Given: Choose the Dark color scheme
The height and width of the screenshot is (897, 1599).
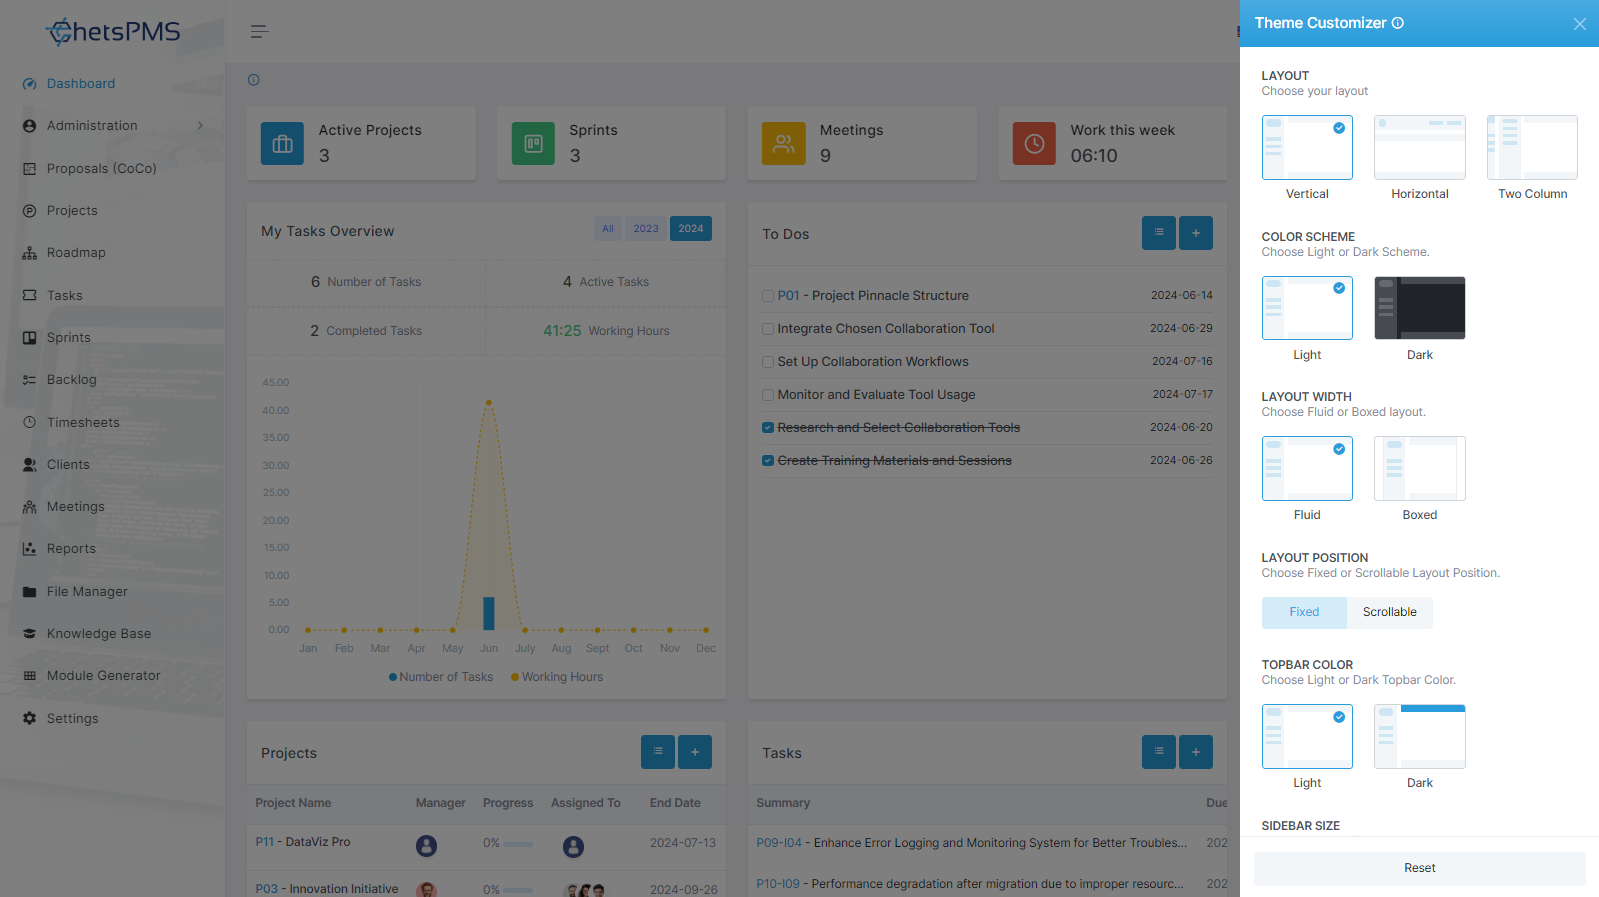Looking at the screenshot, I should tap(1420, 308).
